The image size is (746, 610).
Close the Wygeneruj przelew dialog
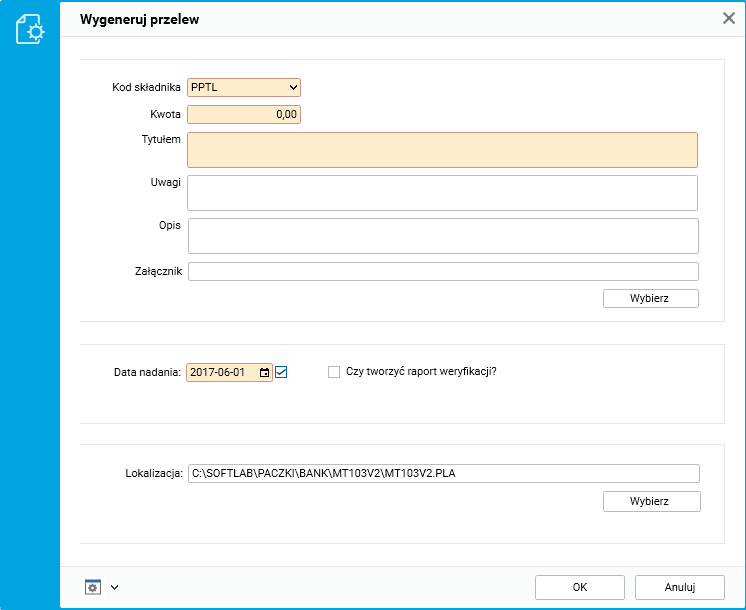click(730, 18)
